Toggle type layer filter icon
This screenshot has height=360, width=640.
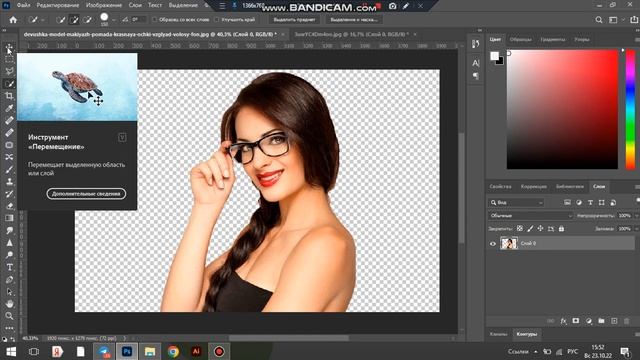[590, 202]
